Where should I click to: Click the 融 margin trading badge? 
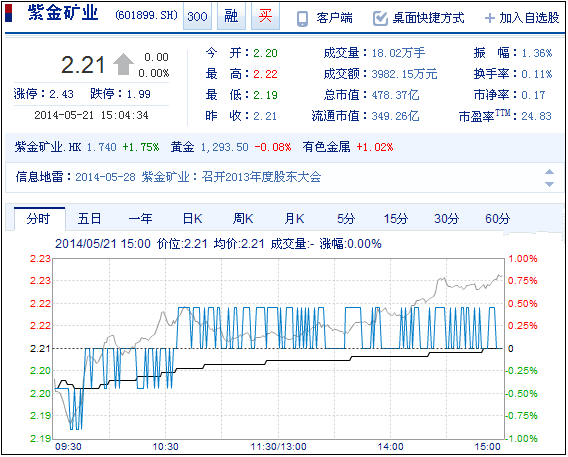coord(231,16)
